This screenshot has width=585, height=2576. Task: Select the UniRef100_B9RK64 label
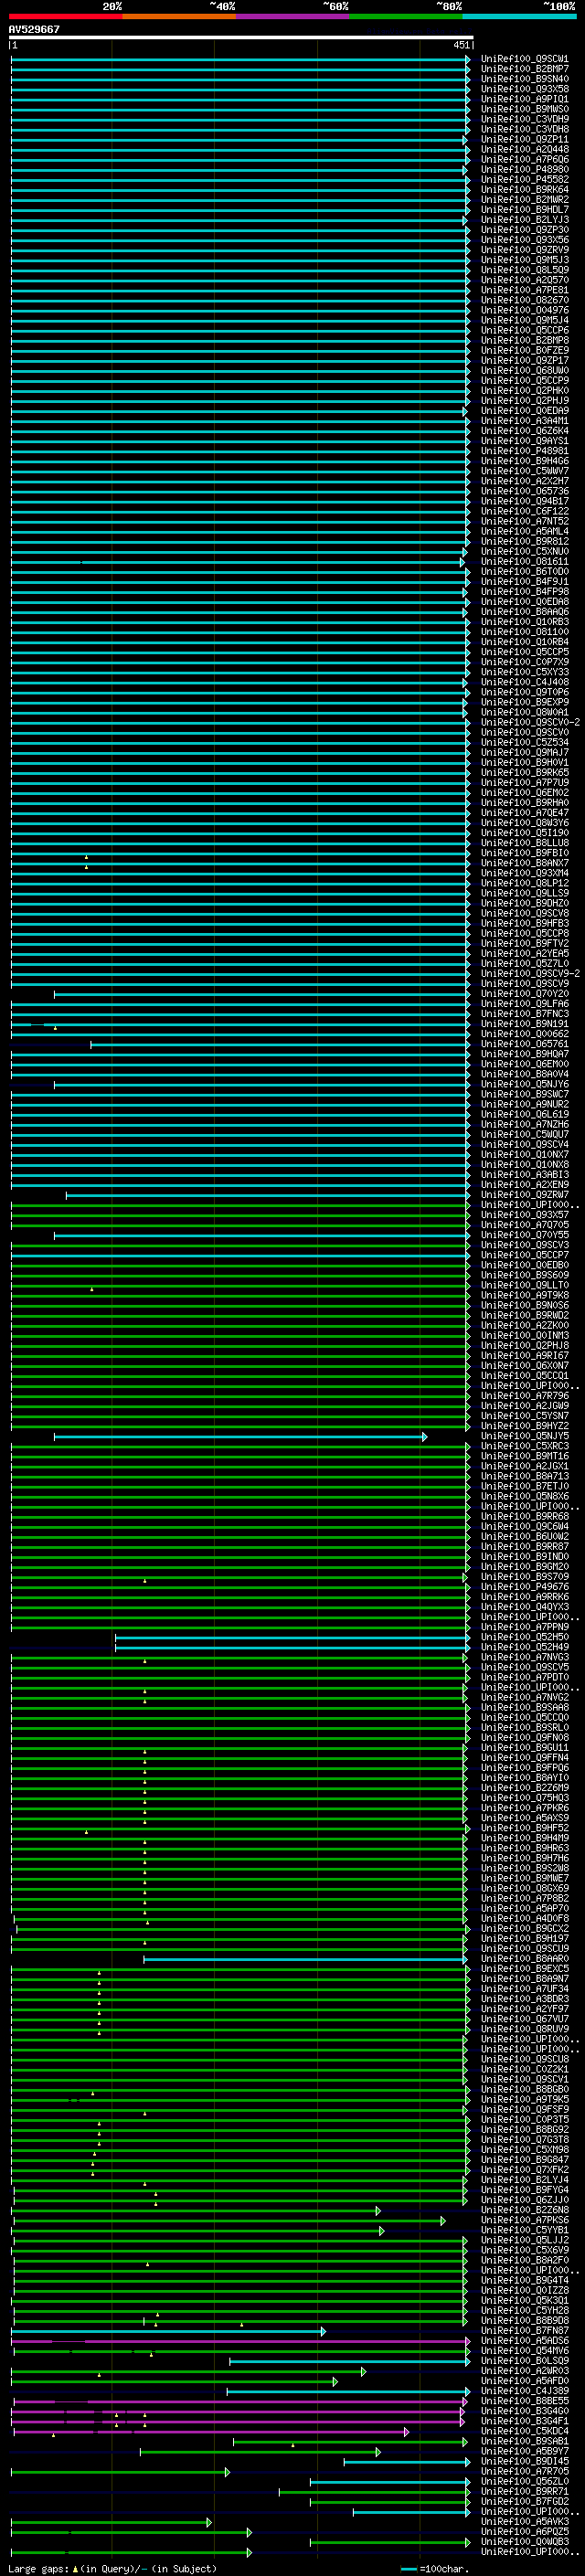[x=524, y=189]
